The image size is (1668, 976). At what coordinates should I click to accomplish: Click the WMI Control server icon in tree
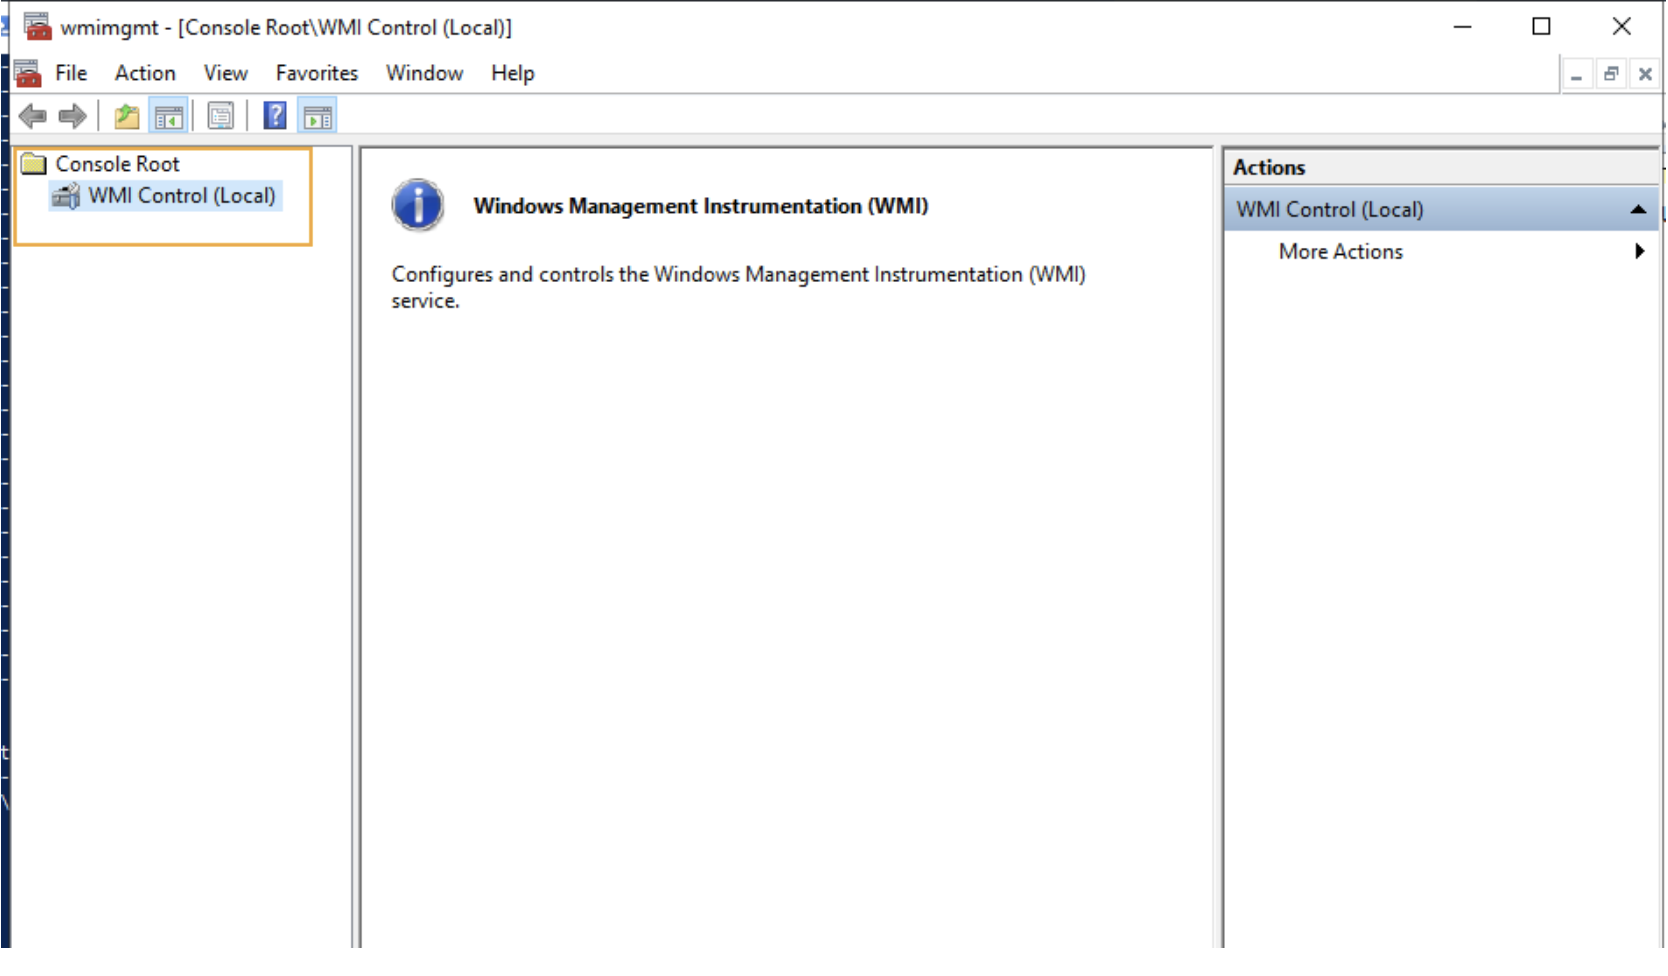coord(66,196)
